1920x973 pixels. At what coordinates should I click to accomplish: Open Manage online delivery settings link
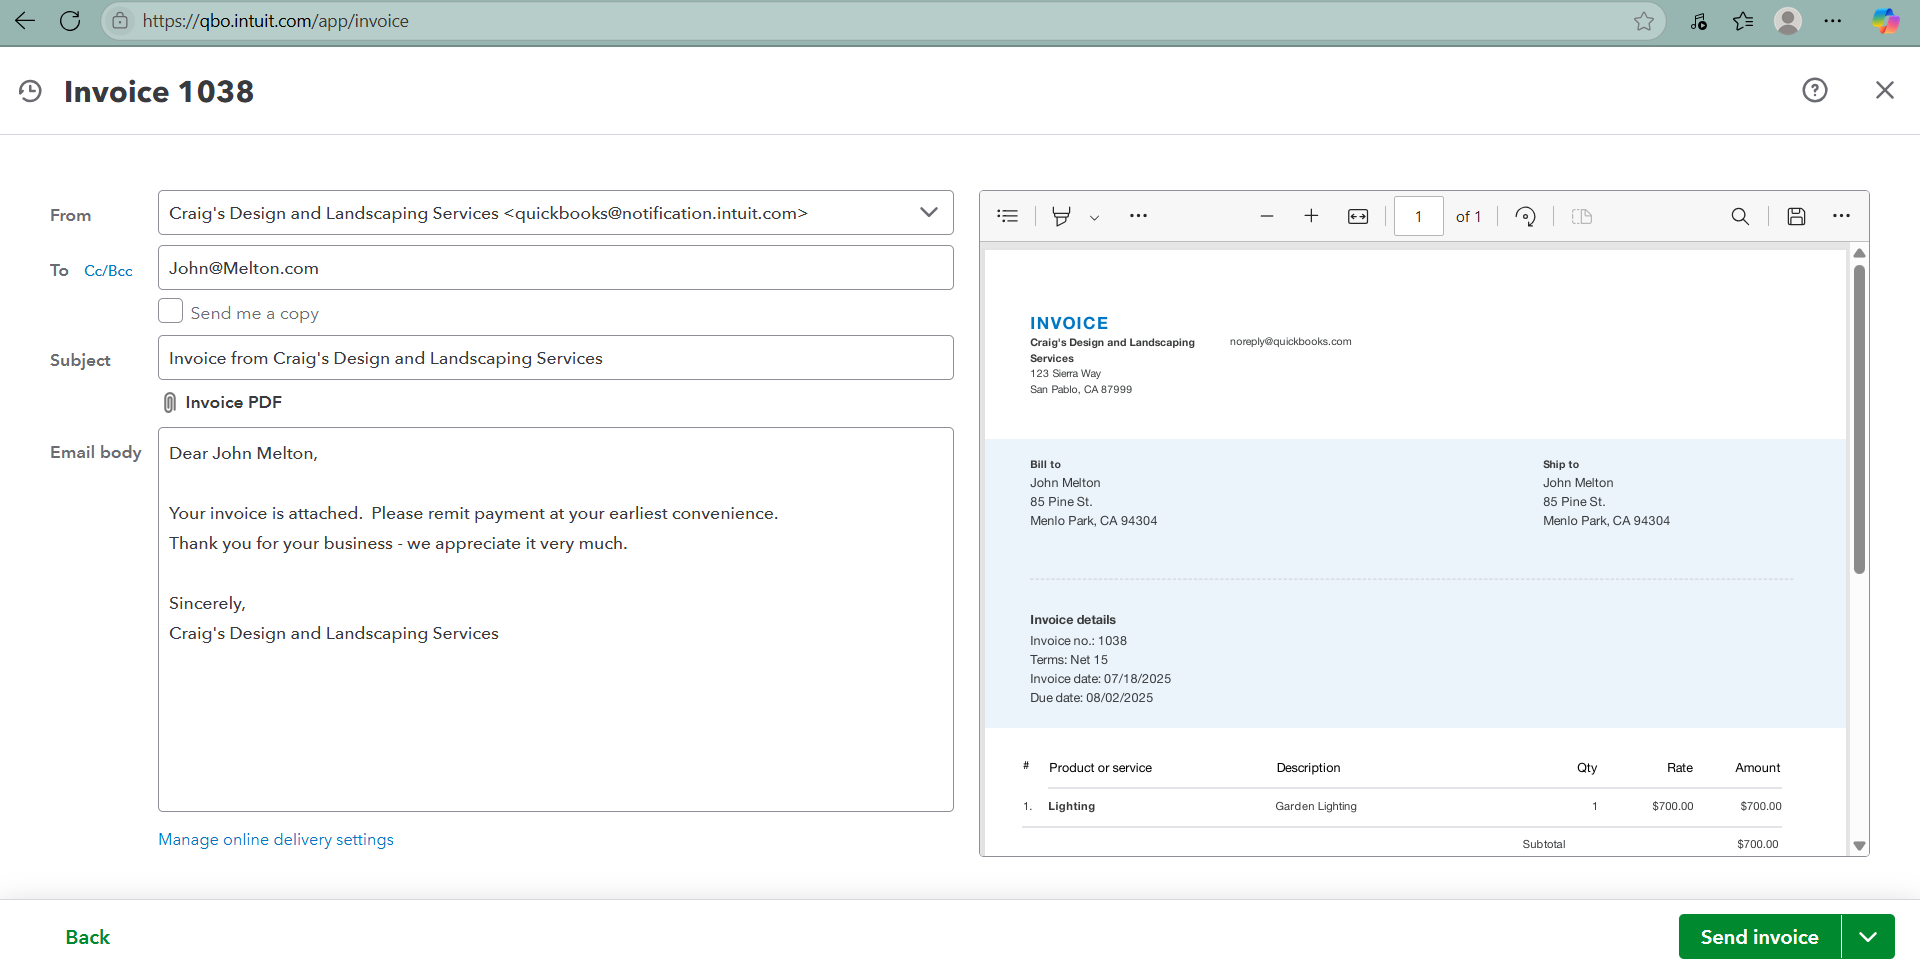click(x=276, y=839)
